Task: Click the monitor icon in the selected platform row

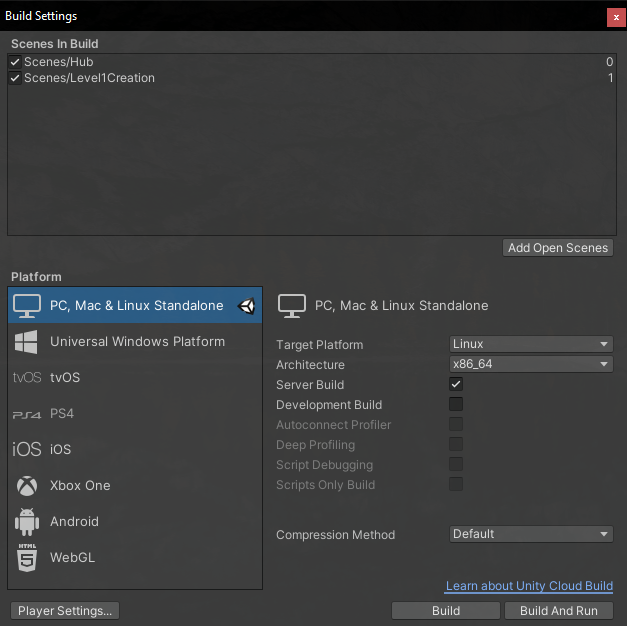Action: coord(27,306)
